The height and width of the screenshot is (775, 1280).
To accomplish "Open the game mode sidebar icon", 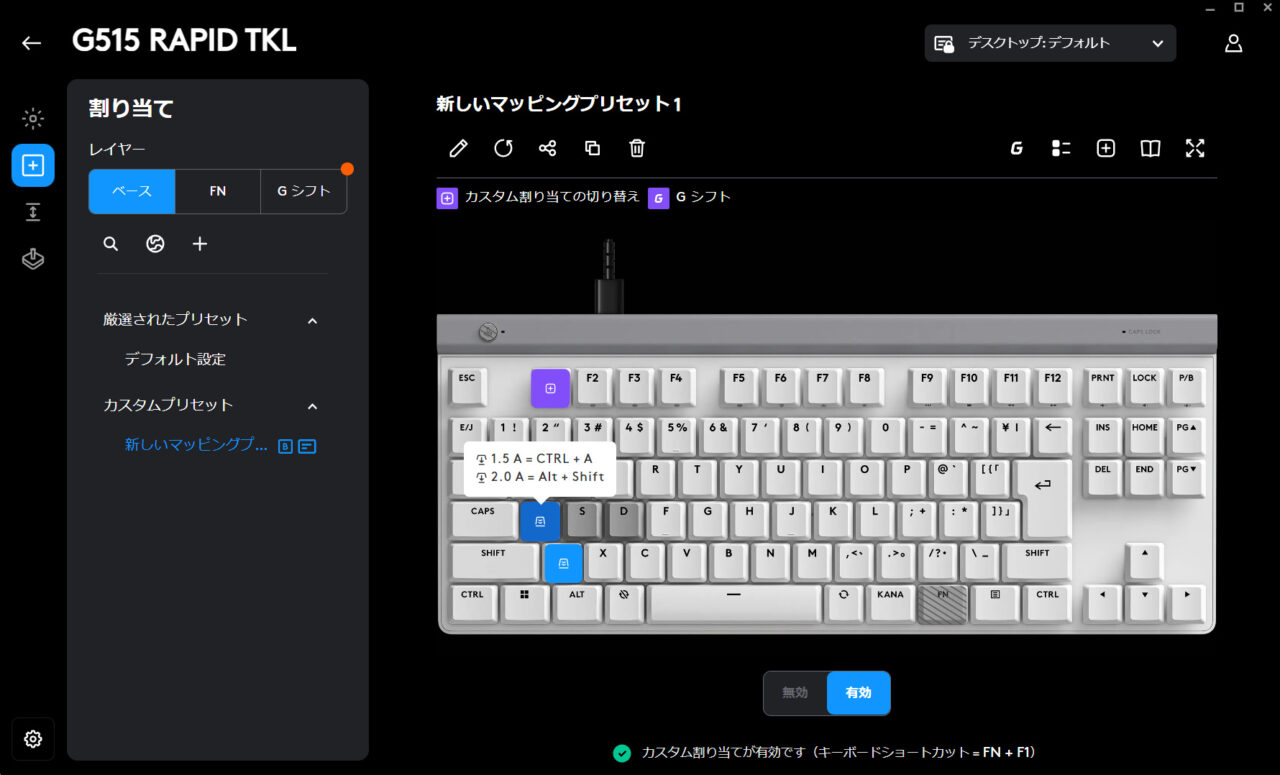I will (33, 259).
